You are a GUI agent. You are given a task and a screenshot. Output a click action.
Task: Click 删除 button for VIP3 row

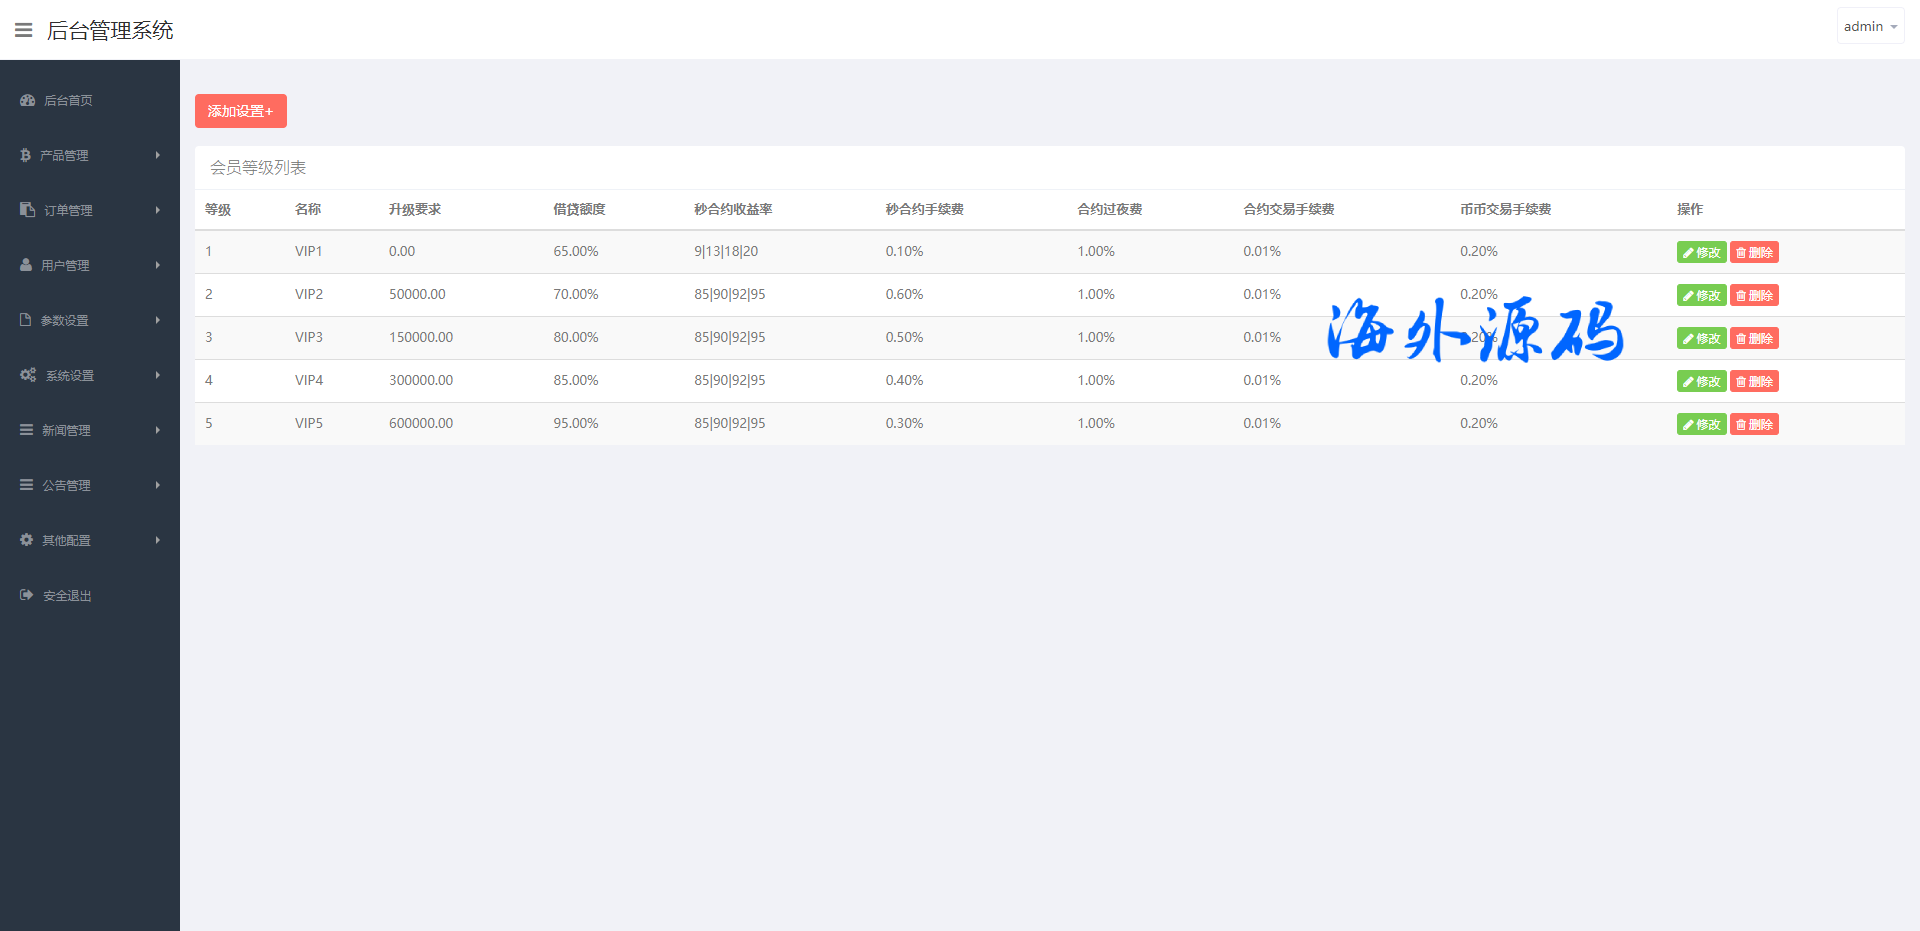[1754, 339]
